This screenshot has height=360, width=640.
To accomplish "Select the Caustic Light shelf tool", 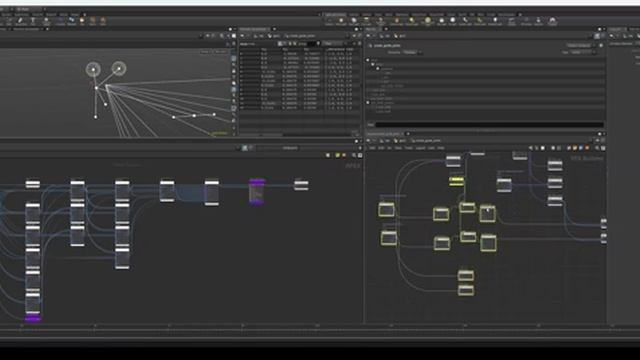I will pyautogui.click(x=465, y=20).
